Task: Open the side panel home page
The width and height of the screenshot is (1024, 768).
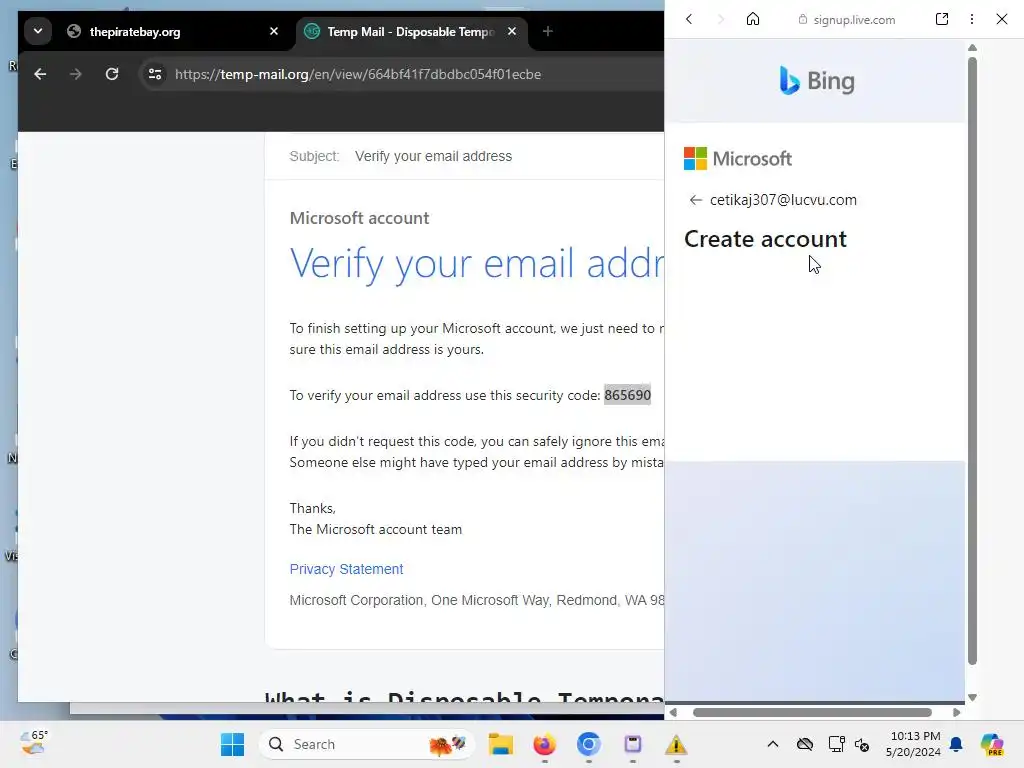Action: coord(753,19)
